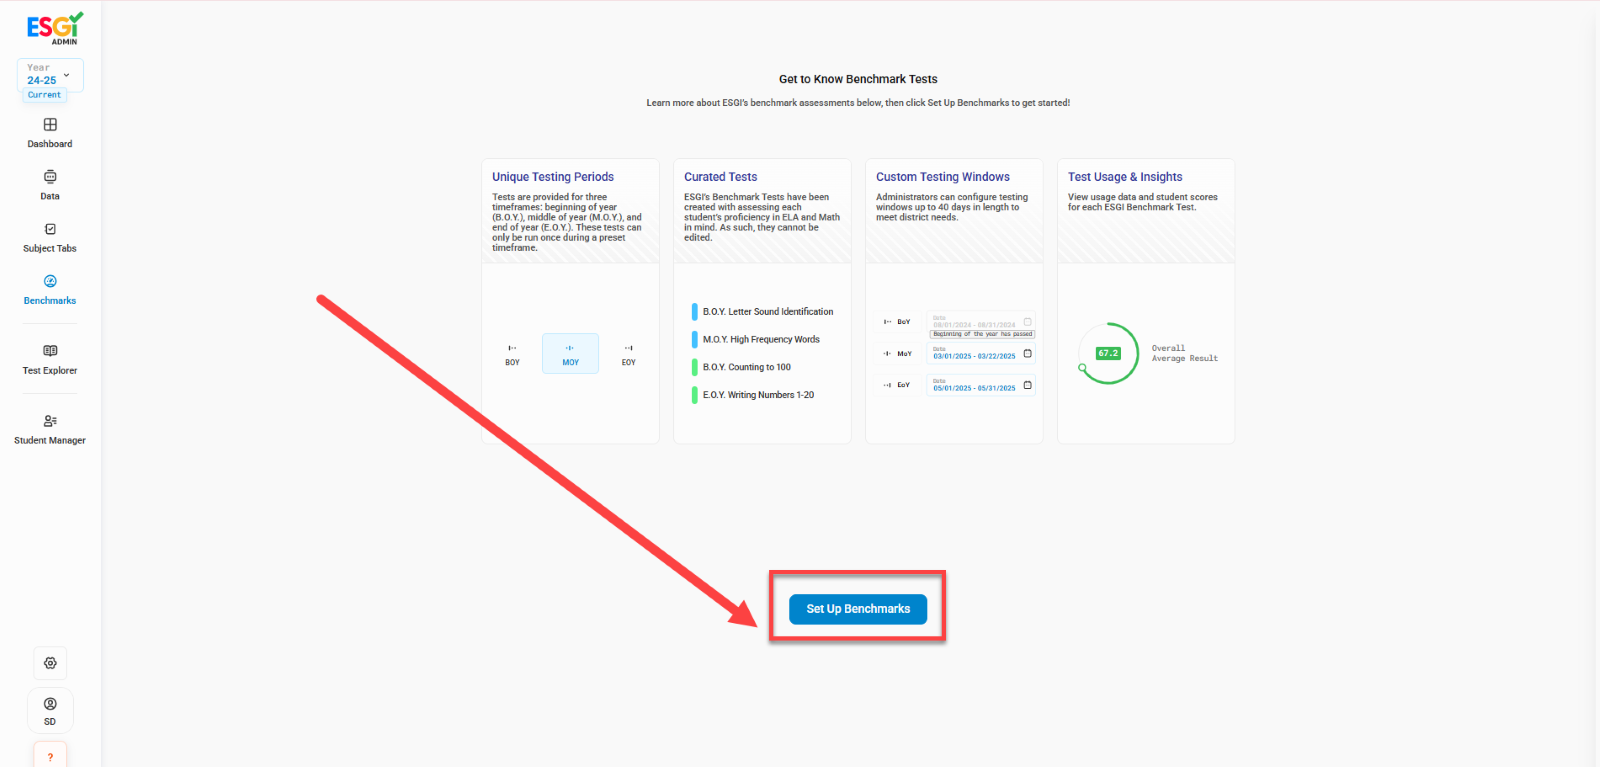Click the greyed BoY date range field
The height and width of the screenshot is (767, 1600).
pyautogui.click(x=980, y=322)
